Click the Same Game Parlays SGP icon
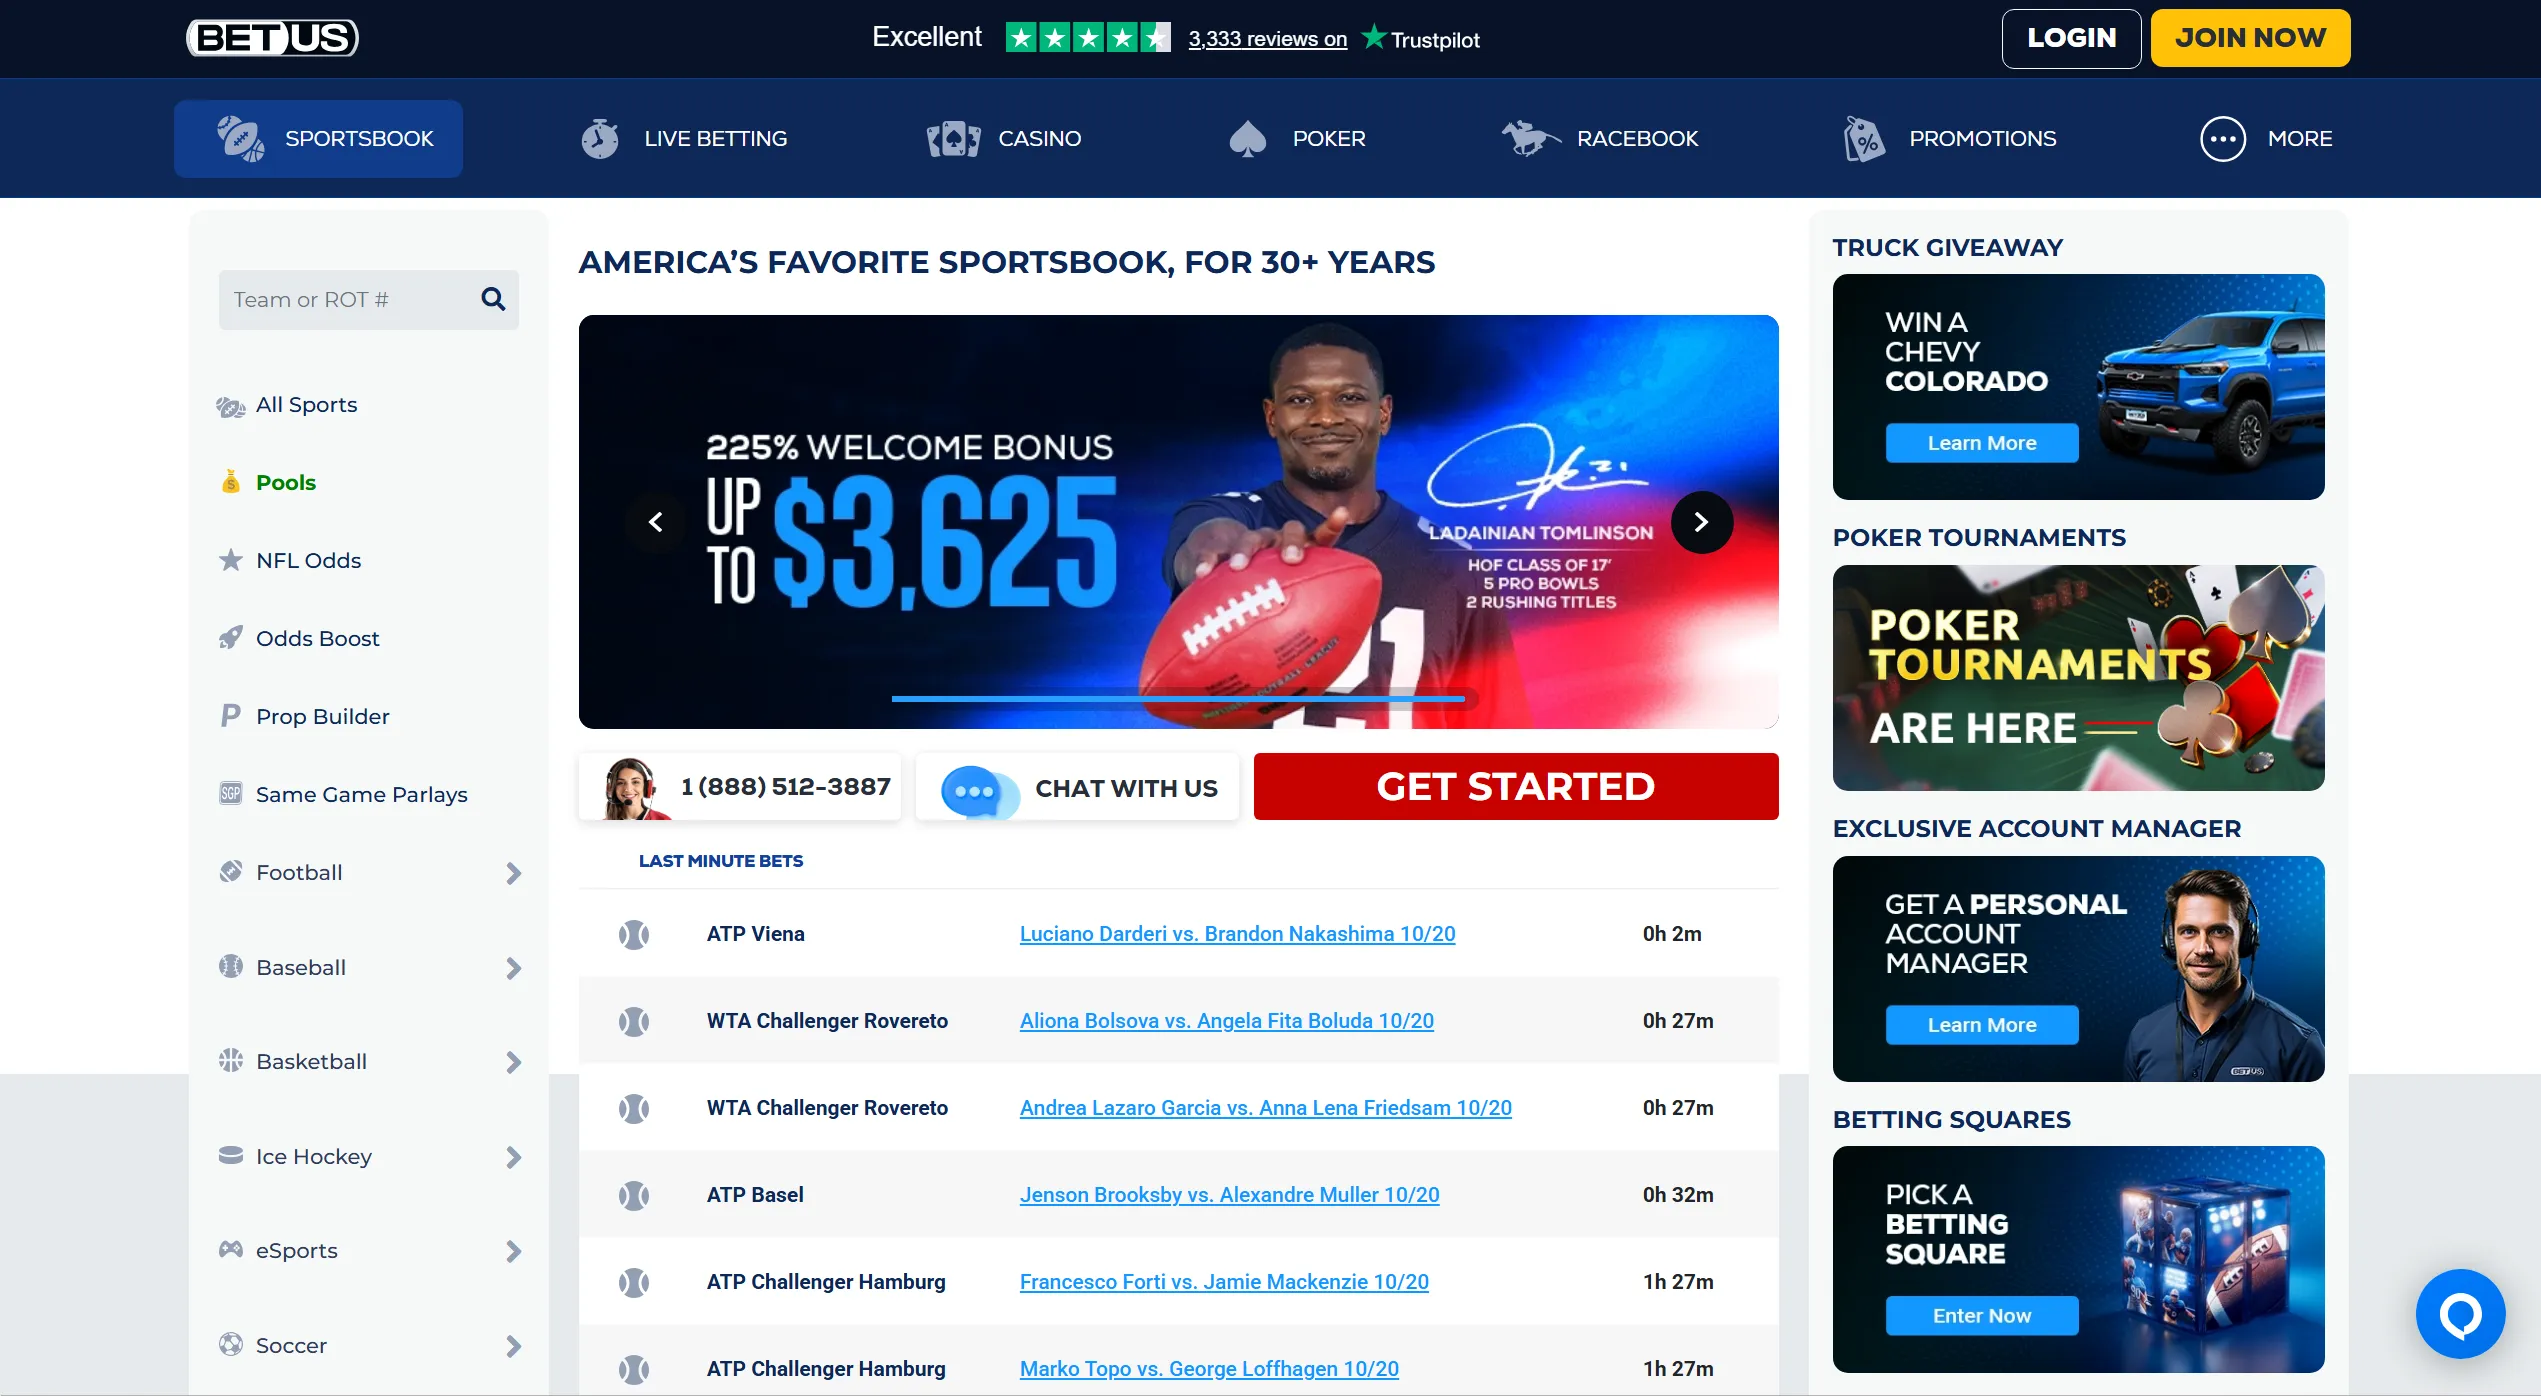The image size is (2541, 1396). [x=231, y=794]
